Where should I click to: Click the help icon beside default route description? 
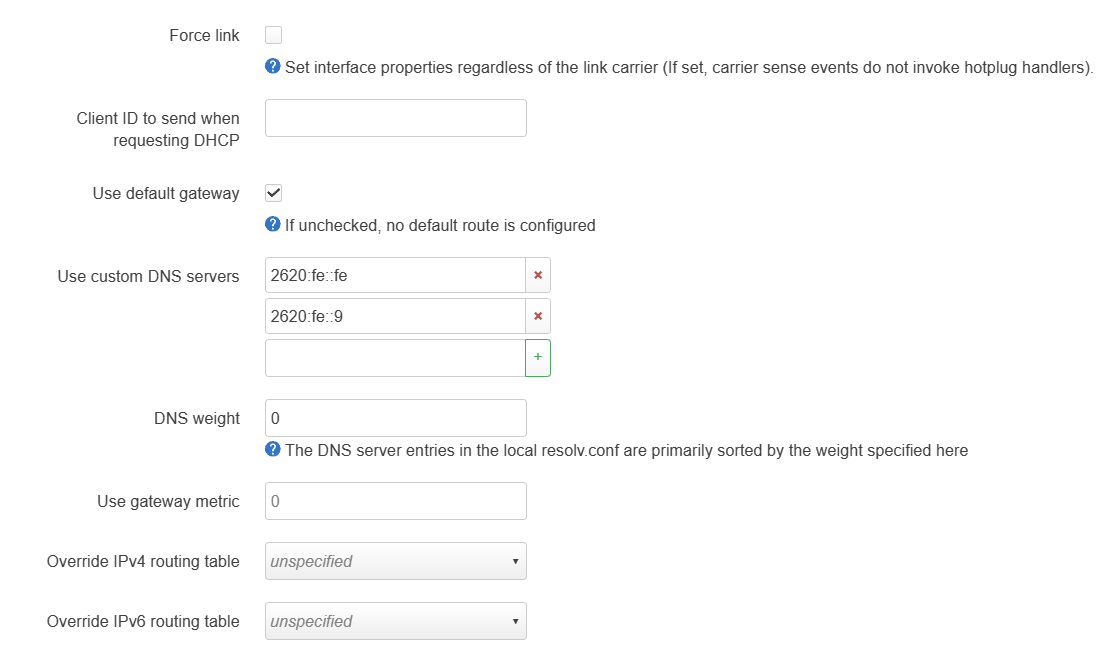click(273, 224)
